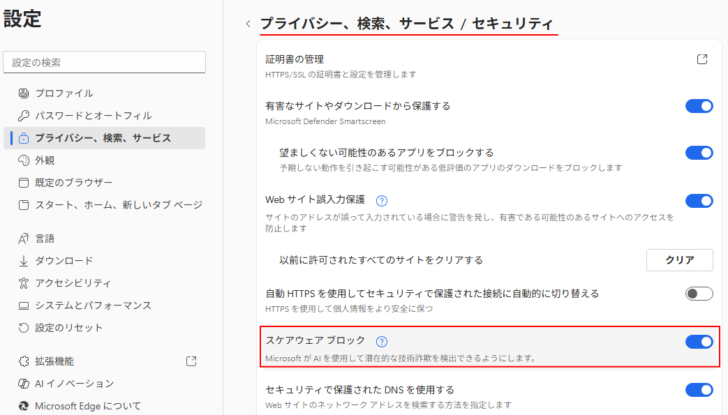Disable the スケアウェア ブロック toggle
This screenshot has height=415, width=728.
click(x=698, y=342)
